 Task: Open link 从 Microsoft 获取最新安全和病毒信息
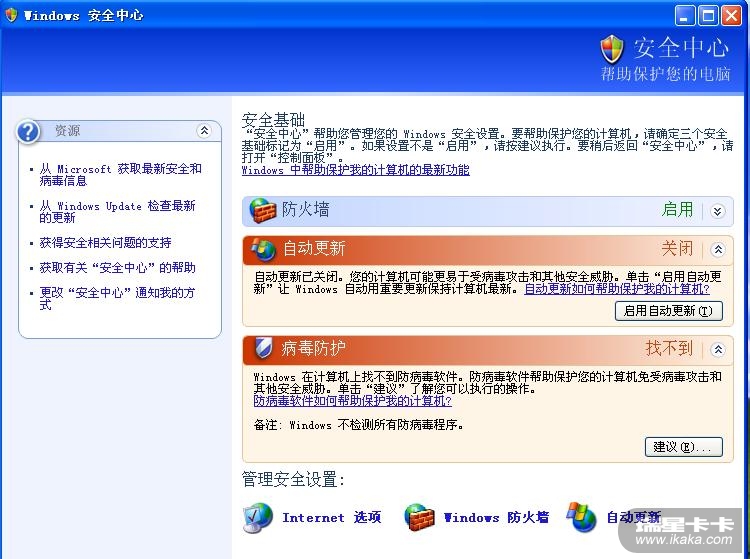121,174
